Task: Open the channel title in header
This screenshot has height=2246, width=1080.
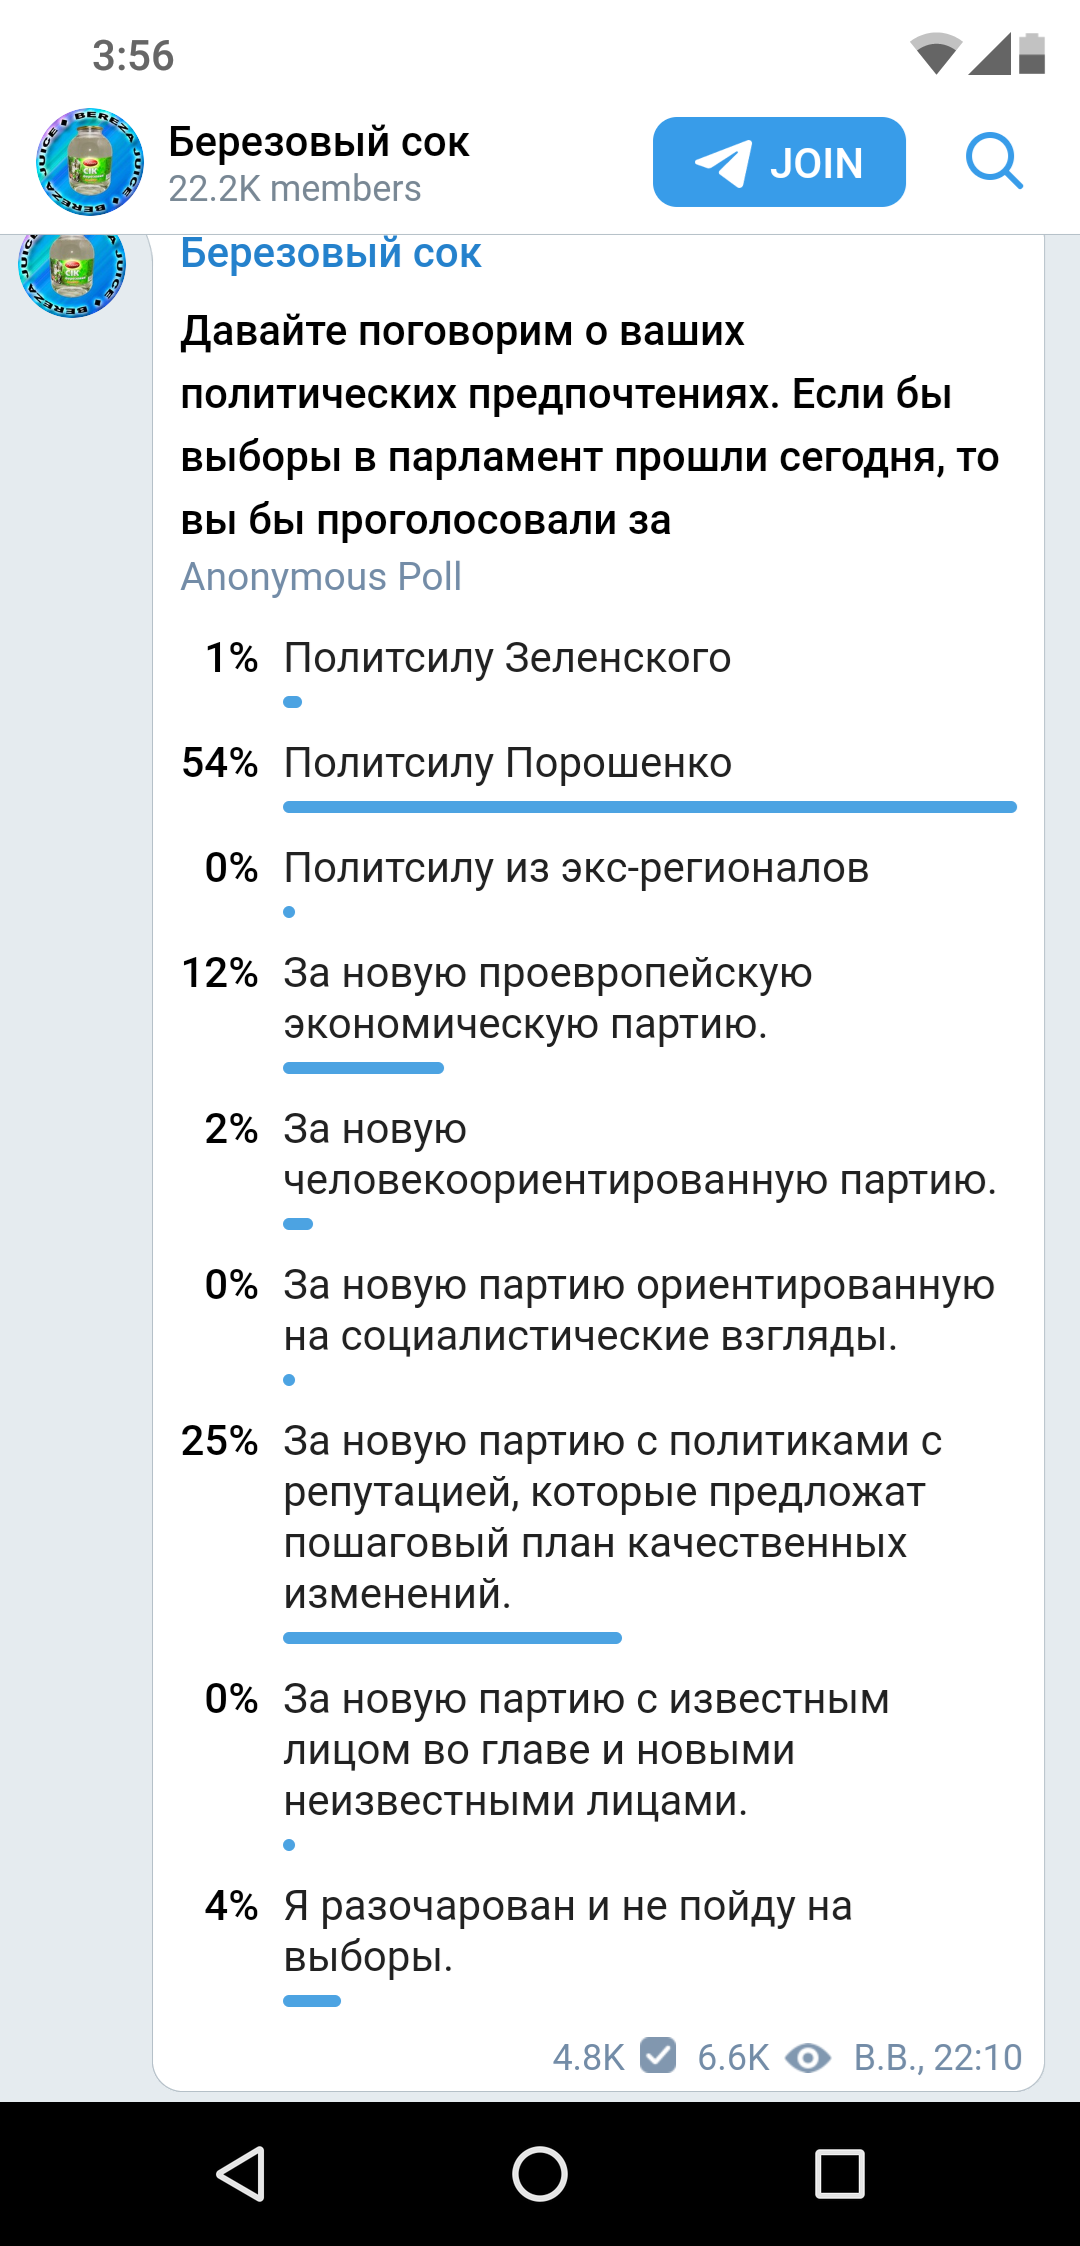Action: pos(318,142)
